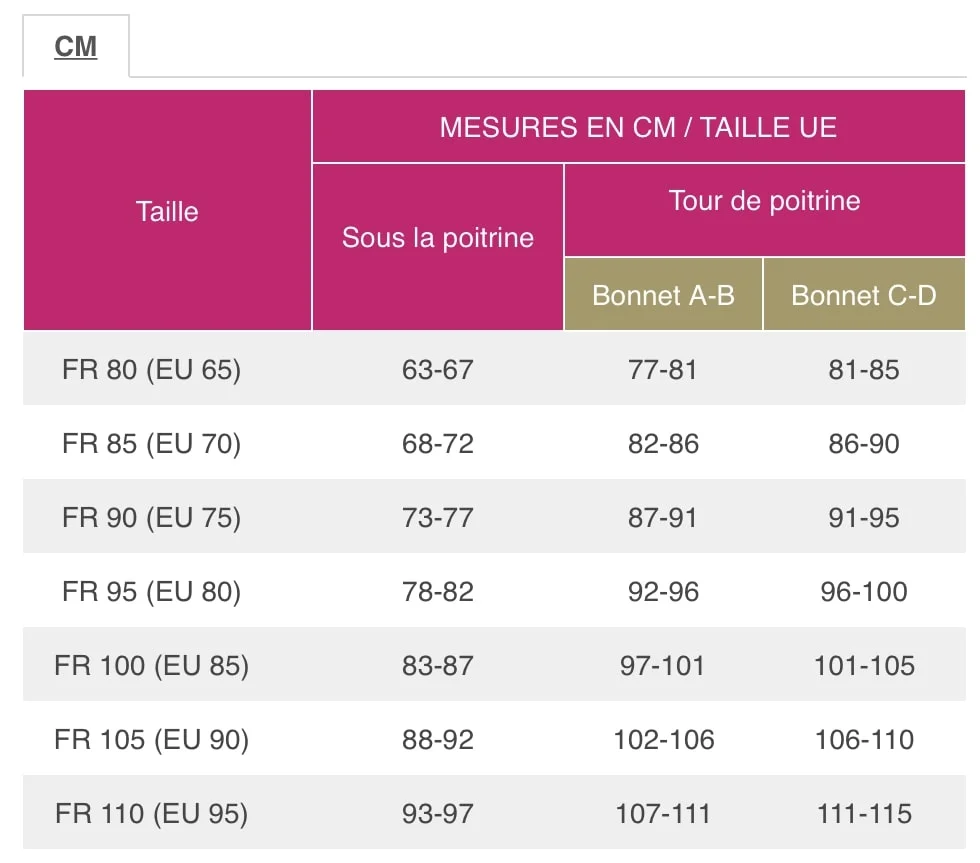
Task: Click the Bonnet A-B header cell
Action: click(x=663, y=295)
